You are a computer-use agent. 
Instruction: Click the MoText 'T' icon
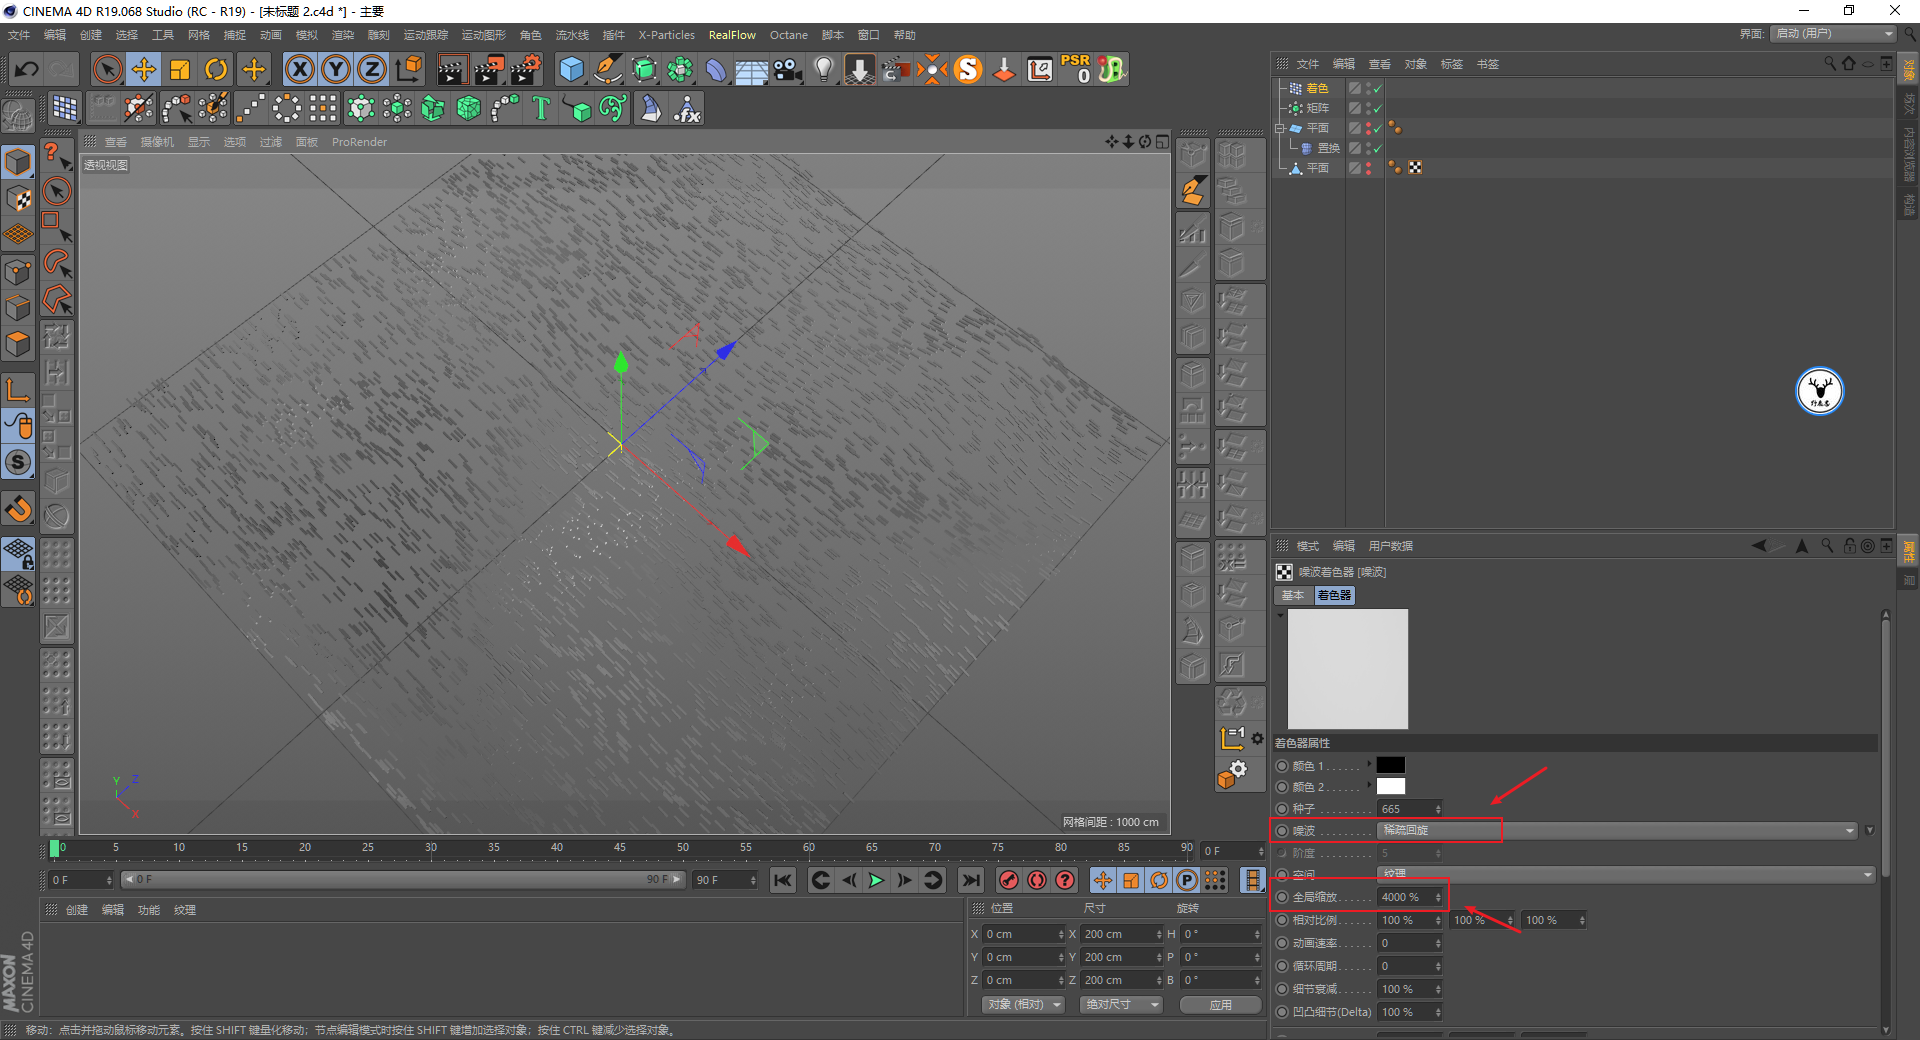pos(541,108)
